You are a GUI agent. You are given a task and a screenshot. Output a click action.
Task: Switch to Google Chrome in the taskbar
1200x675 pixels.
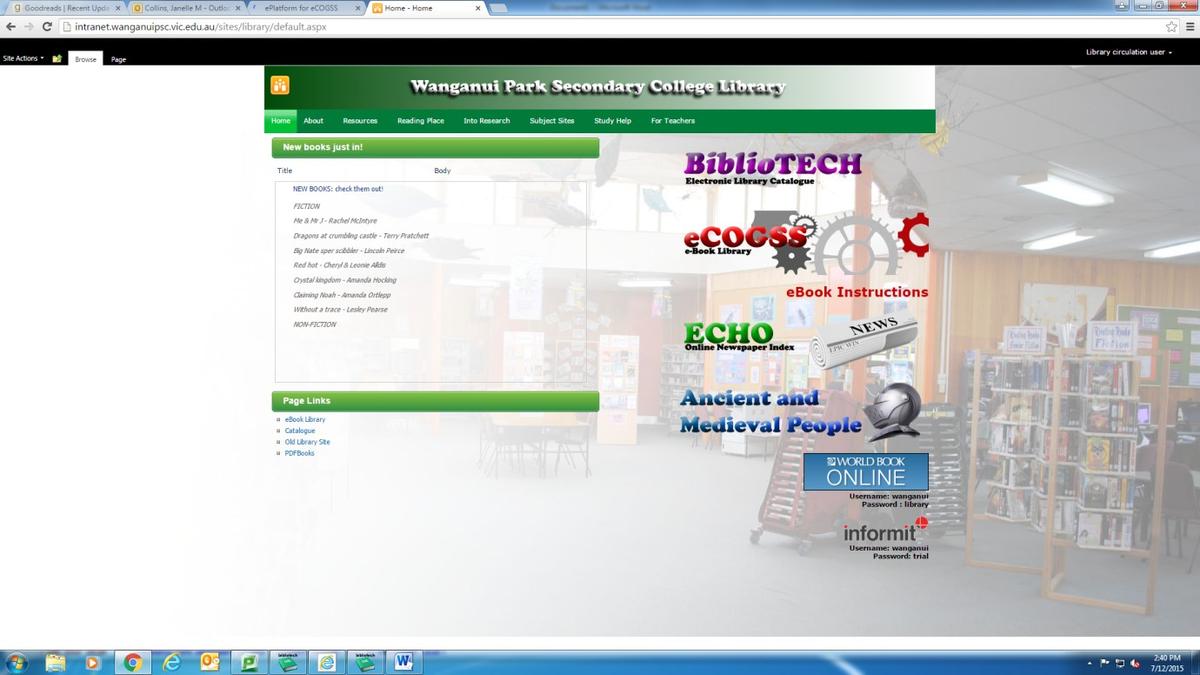[x=132, y=662]
